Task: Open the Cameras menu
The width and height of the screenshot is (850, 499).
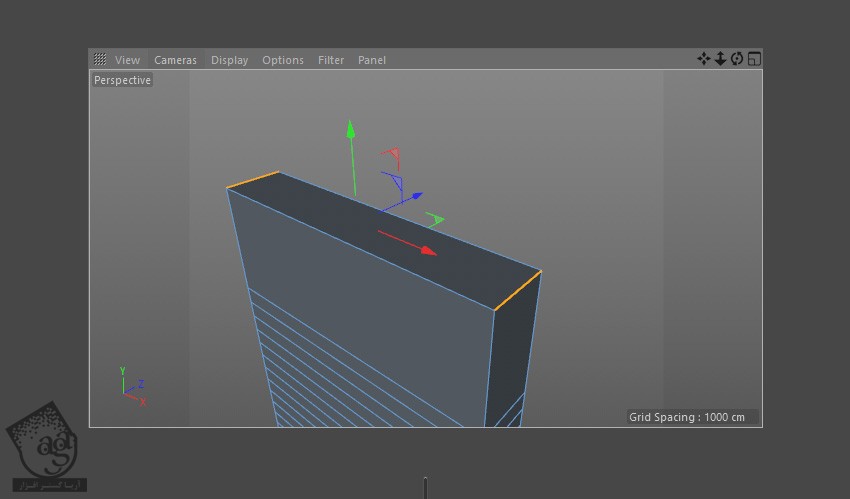Action: (175, 60)
